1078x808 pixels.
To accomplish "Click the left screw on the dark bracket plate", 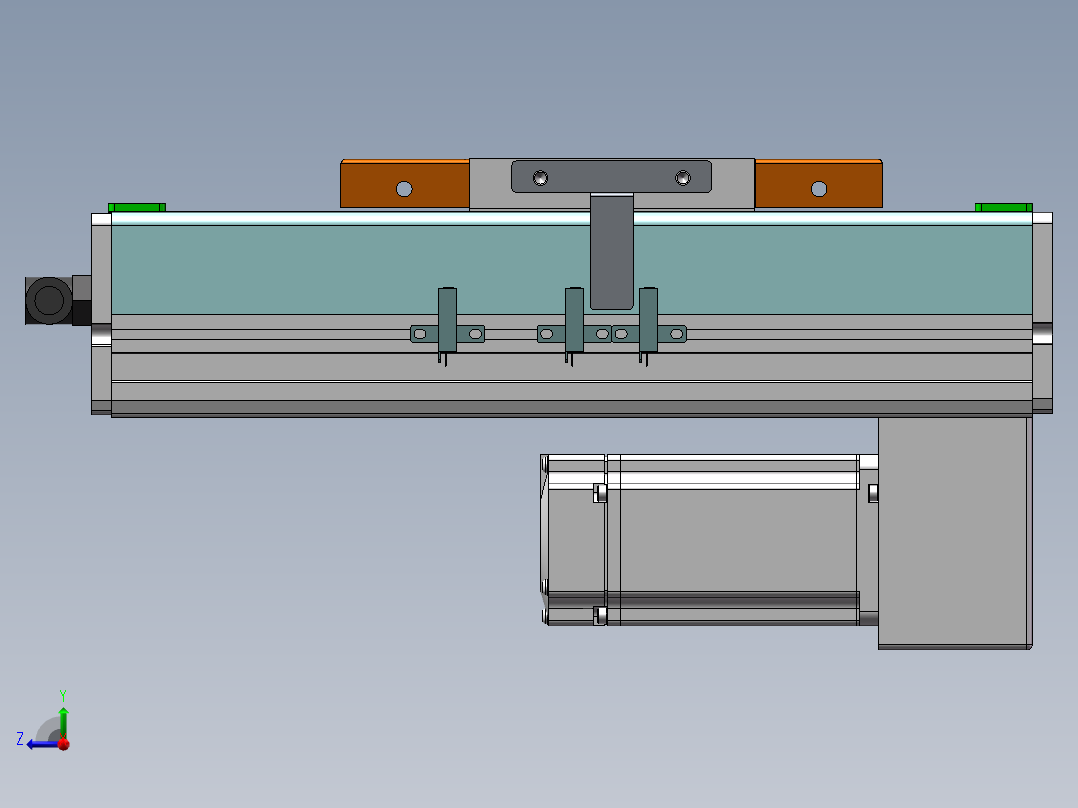I will [x=540, y=179].
